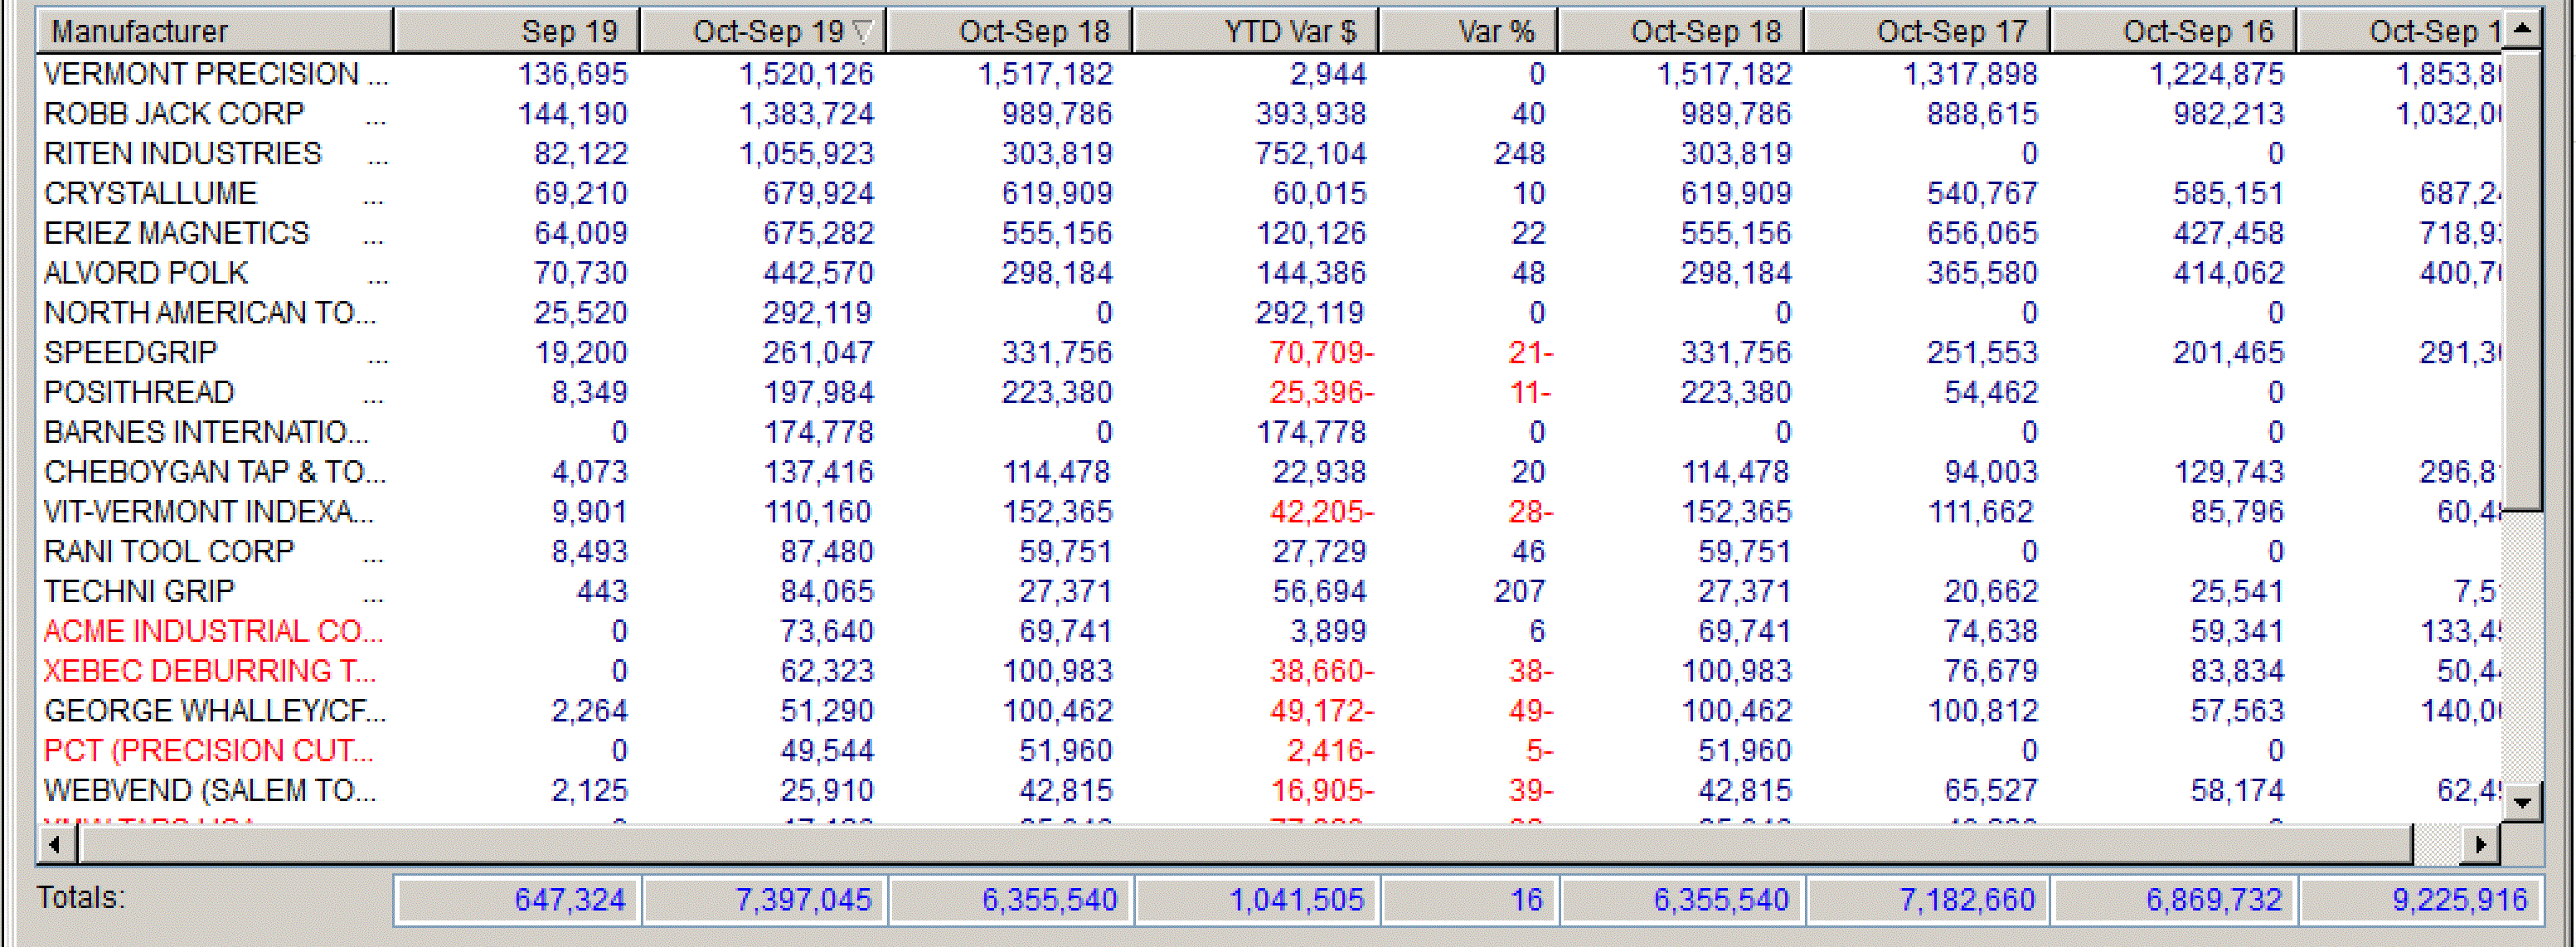Click the Var % total of 16
Screen dimensions: 2576x947
tap(1468, 900)
